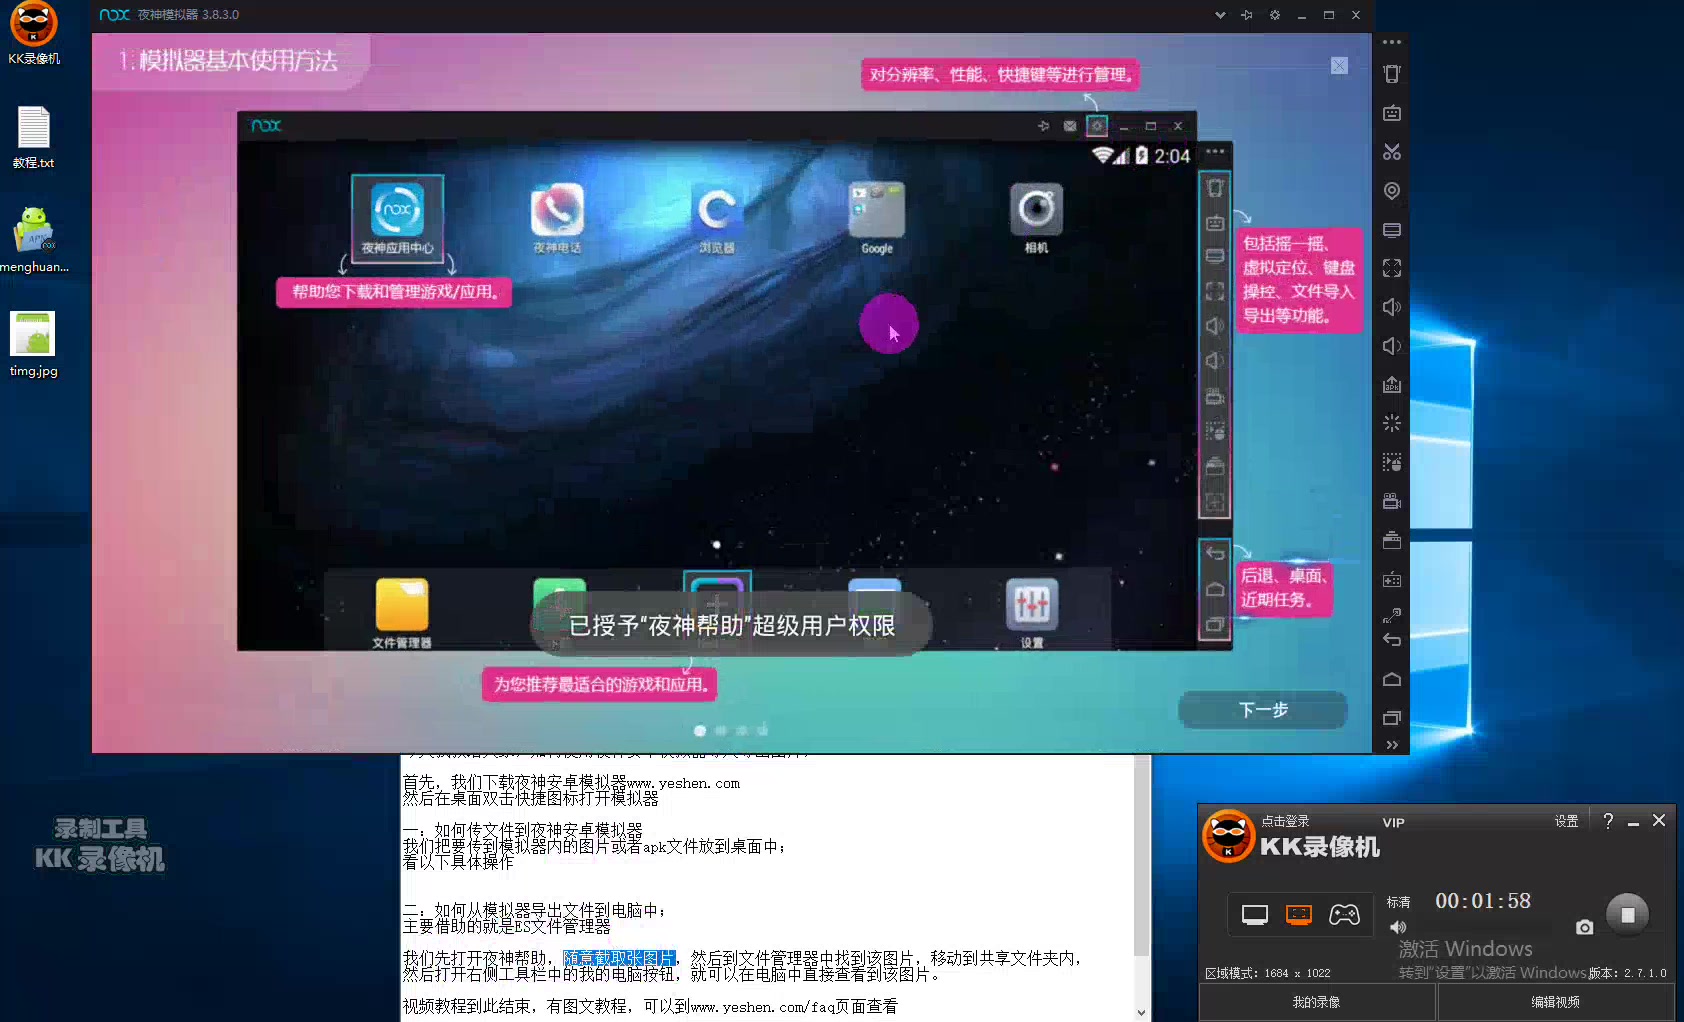The width and height of the screenshot is (1684, 1022).
Task: Click the www.yeshen.com/faq text
Action: [762, 1006]
